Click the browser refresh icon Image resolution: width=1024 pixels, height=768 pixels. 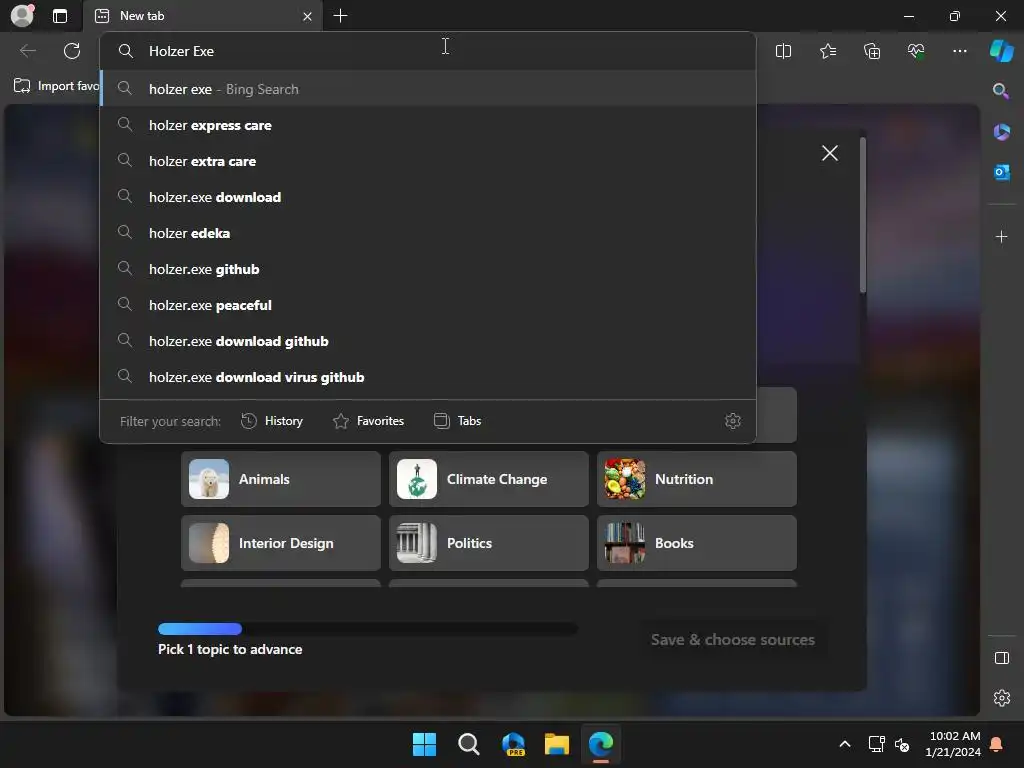click(72, 51)
